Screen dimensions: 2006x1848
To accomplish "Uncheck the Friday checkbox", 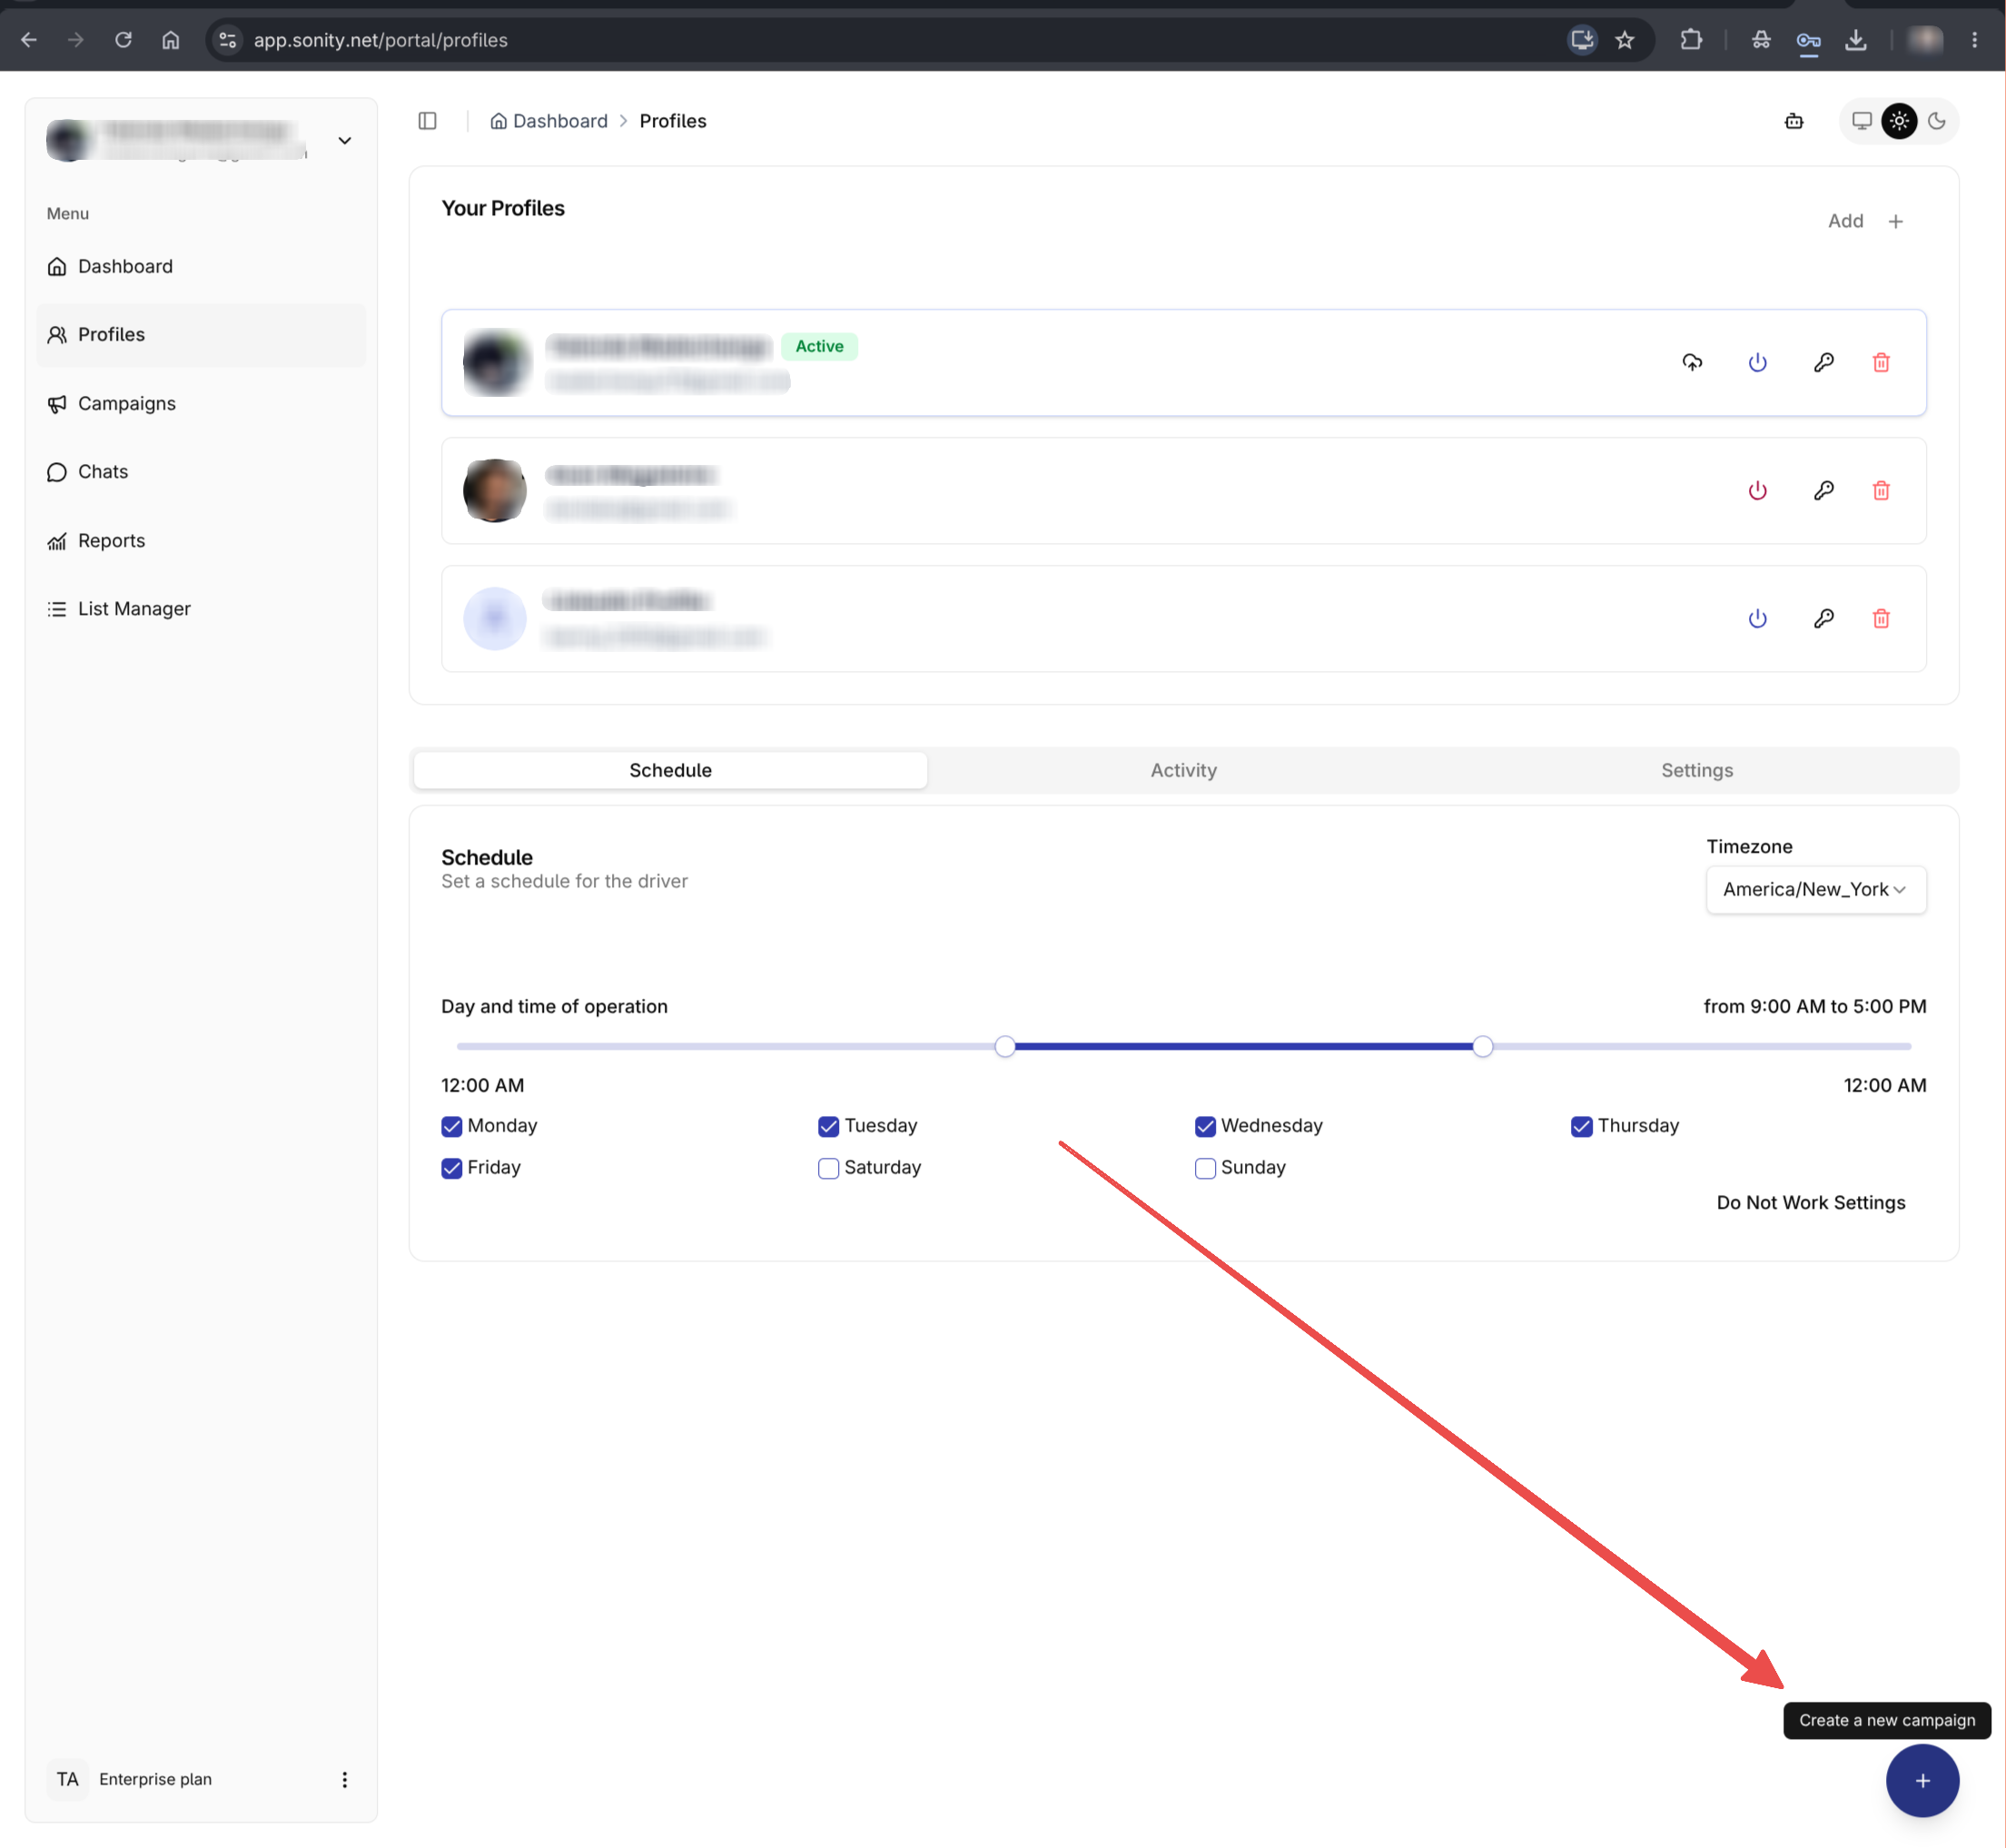I will [x=452, y=1168].
